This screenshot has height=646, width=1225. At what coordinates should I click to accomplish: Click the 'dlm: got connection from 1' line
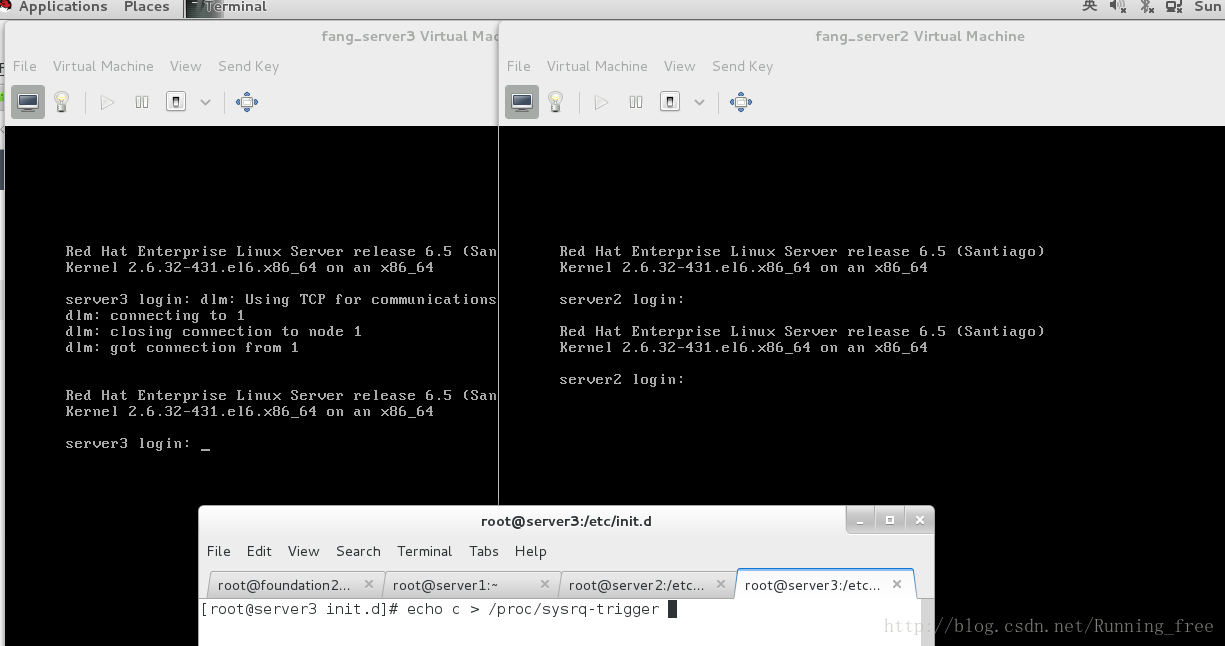[182, 348]
